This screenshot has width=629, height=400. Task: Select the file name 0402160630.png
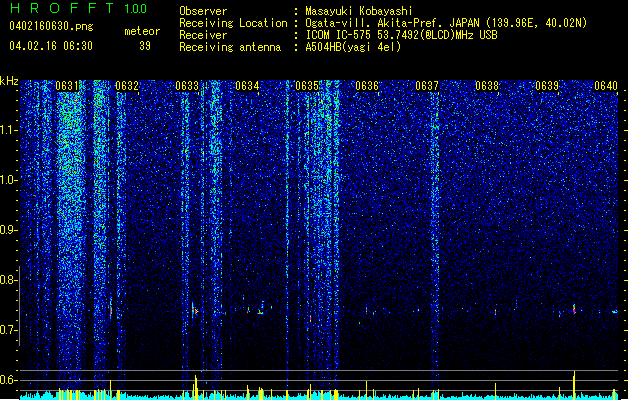point(51,26)
